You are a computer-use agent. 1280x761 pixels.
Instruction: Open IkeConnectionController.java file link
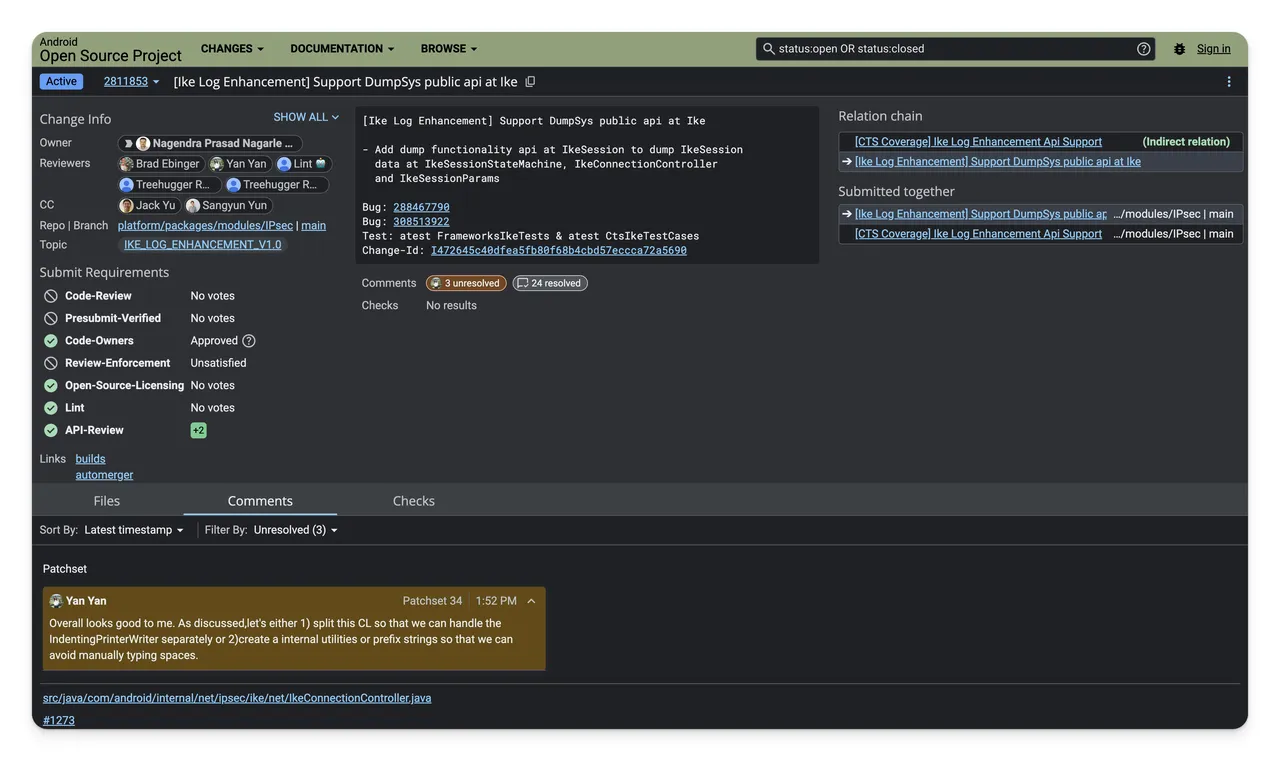click(x=237, y=698)
